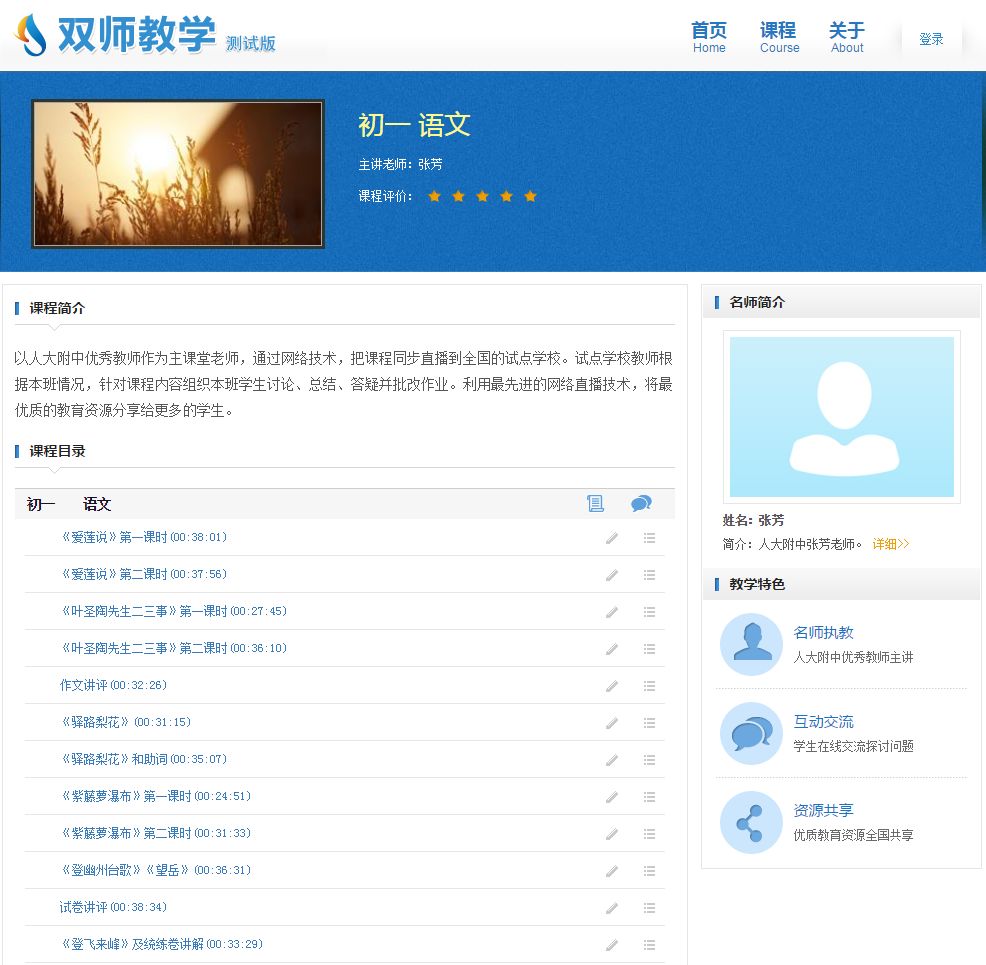The image size is (986, 965).
Task: Click pencil icon for 《驿路梨花》(00:31:15)
Action: pos(612,724)
